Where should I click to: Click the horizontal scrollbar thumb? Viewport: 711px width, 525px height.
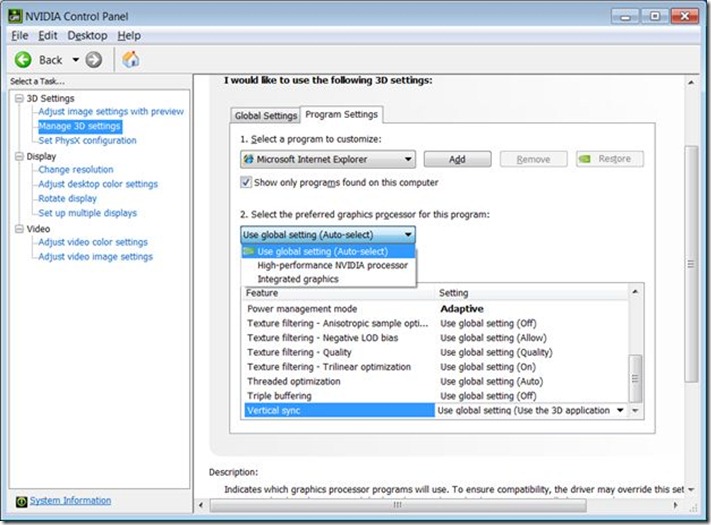(x=398, y=505)
